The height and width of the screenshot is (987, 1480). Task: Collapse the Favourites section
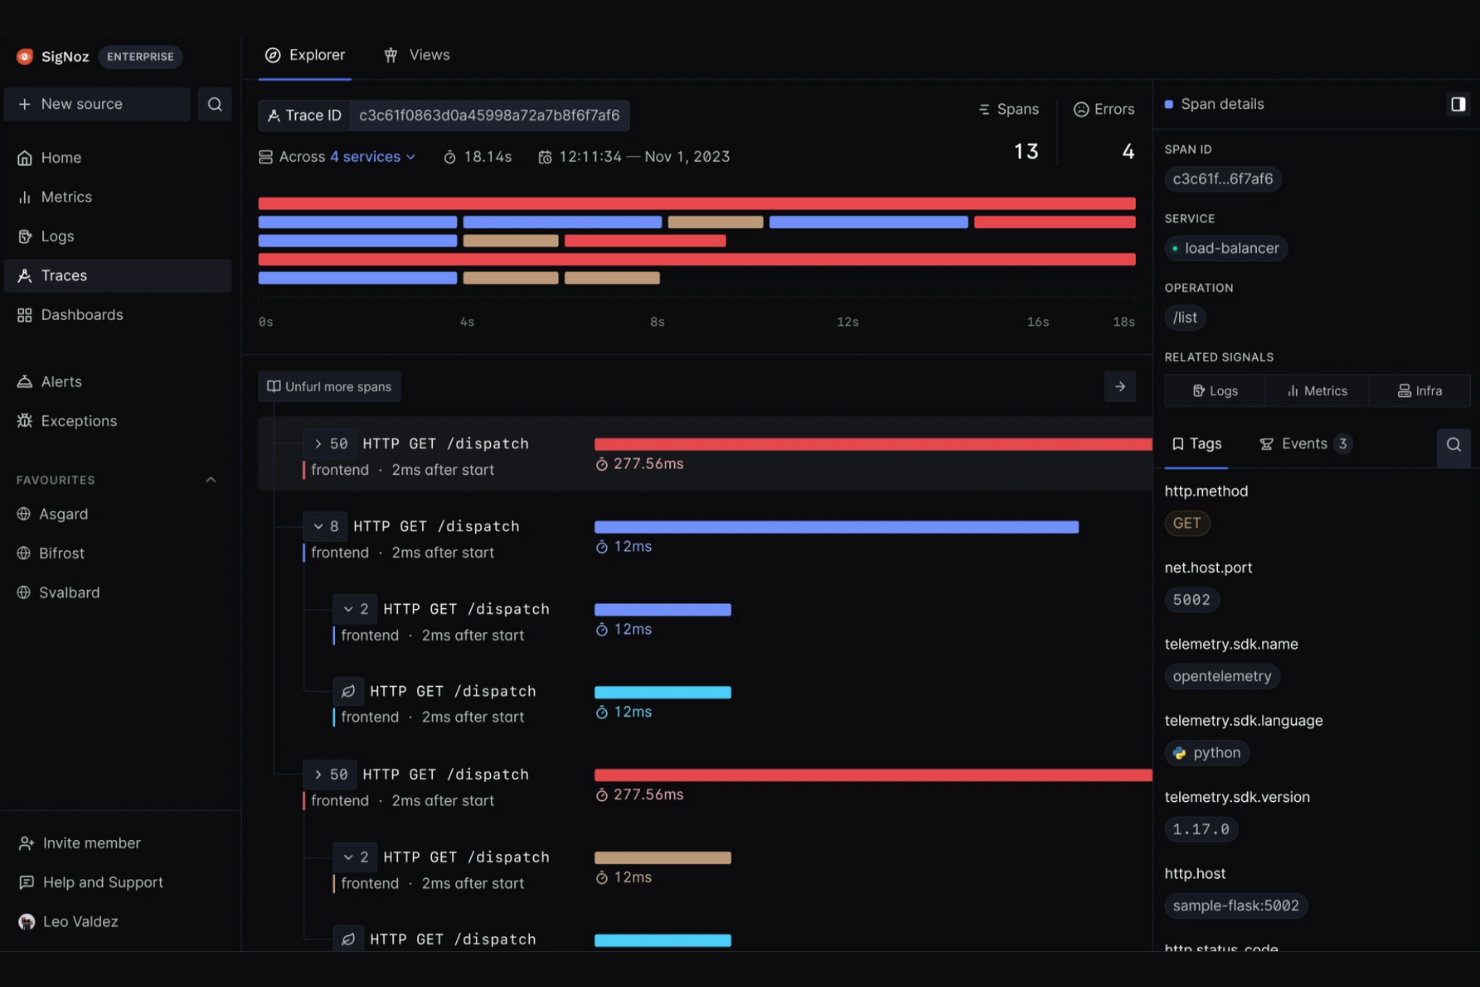point(211,479)
